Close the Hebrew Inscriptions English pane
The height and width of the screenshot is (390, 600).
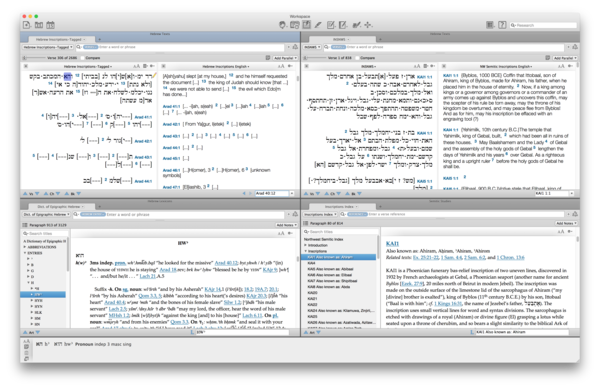pyautogui.click(x=163, y=66)
